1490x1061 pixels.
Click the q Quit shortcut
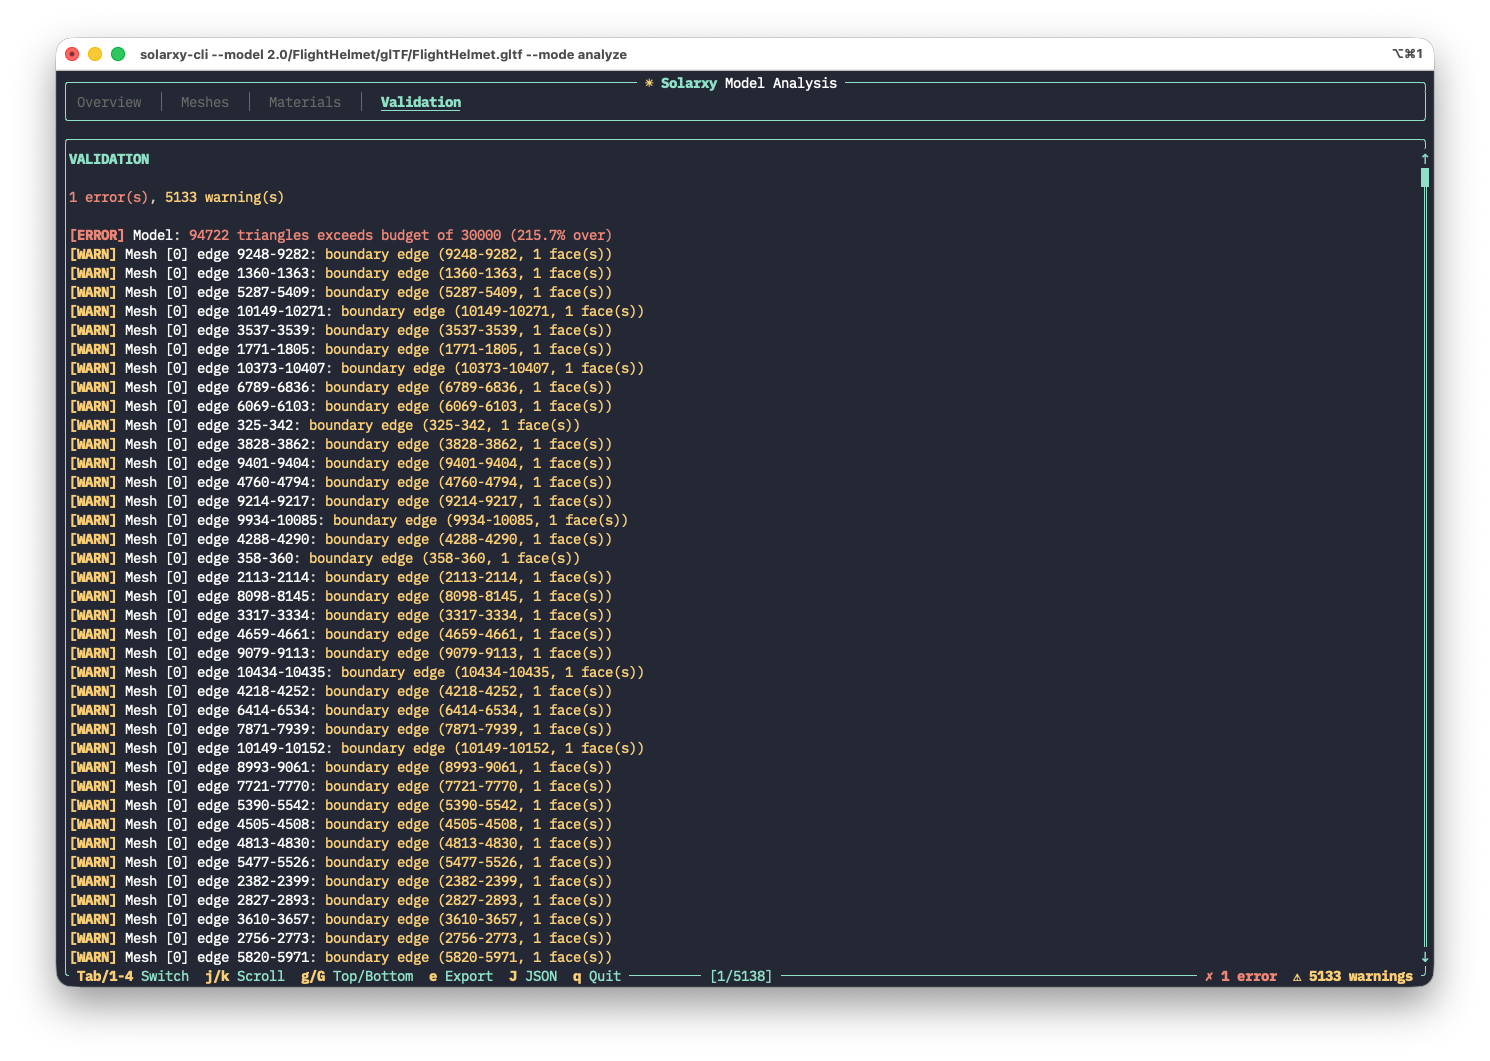597,976
